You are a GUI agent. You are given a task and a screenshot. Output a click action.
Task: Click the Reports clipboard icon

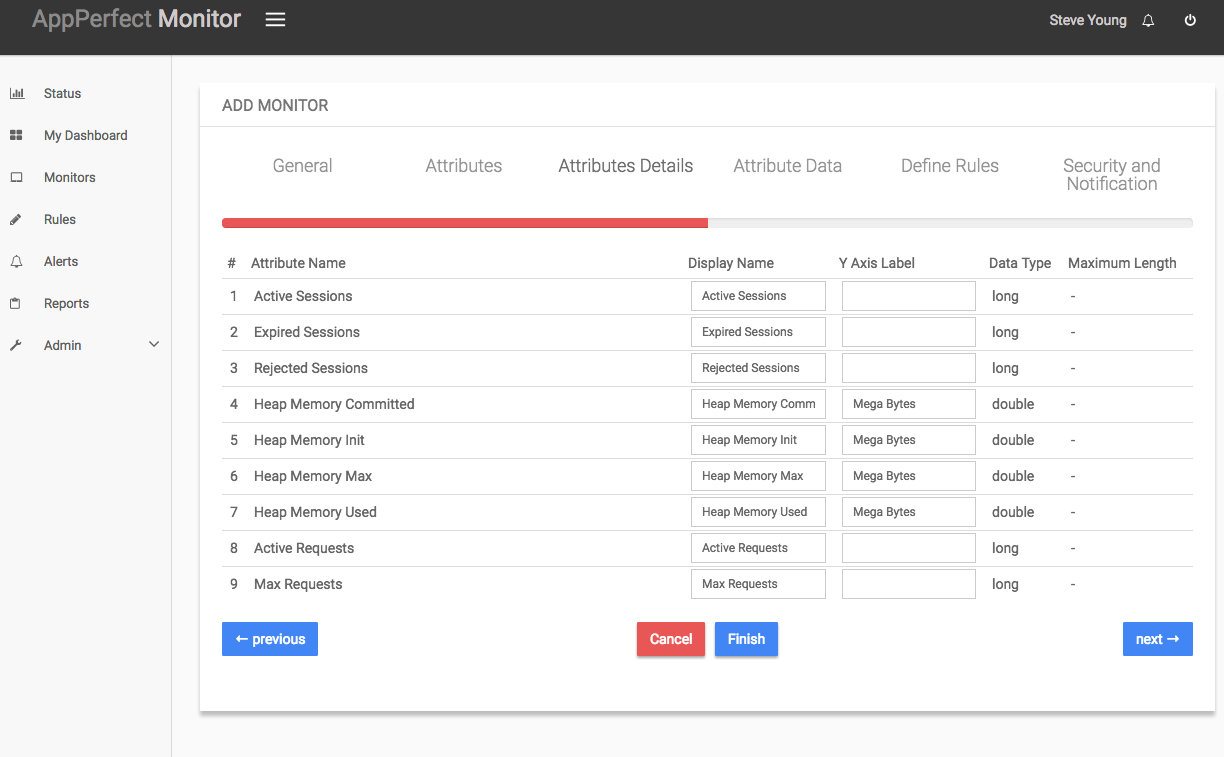point(16,303)
